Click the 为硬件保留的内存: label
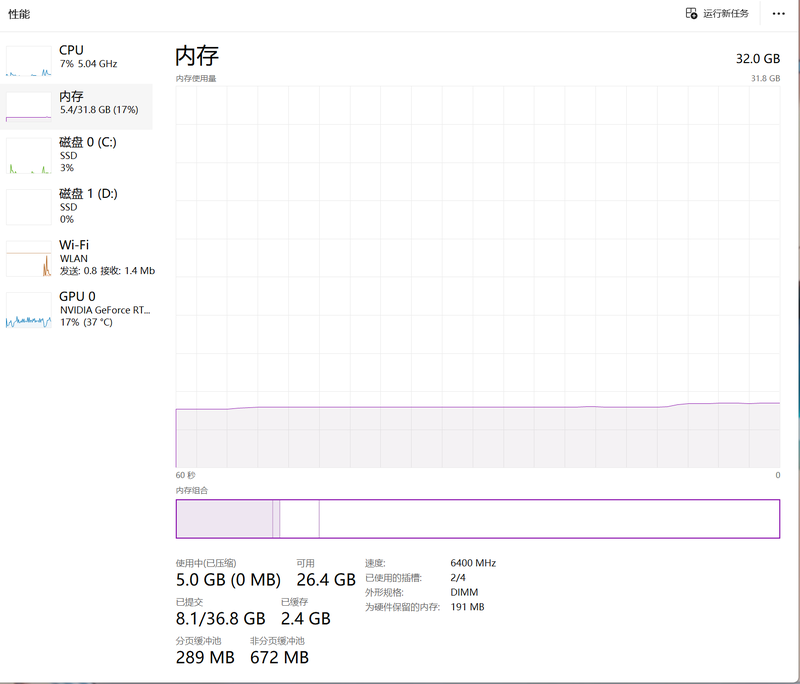 [x=402, y=607]
